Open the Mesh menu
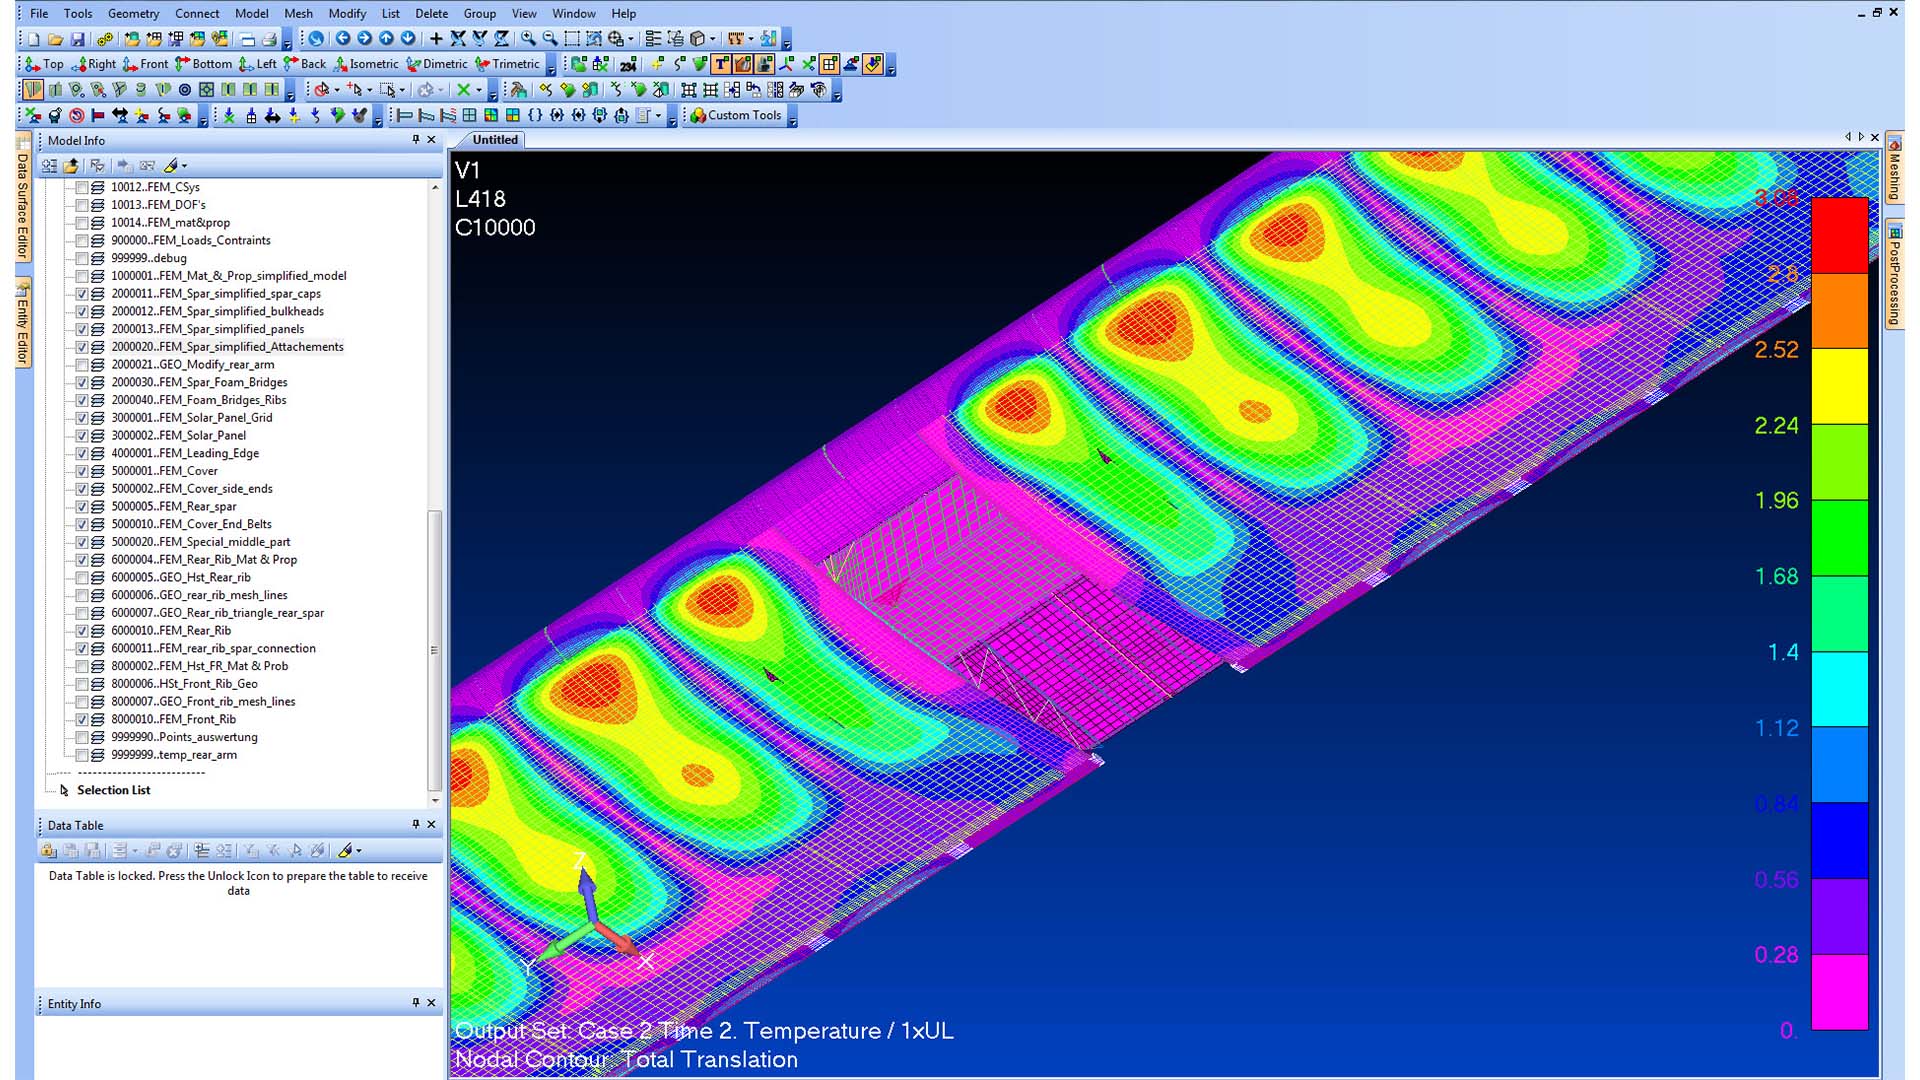 (x=298, y=13)
